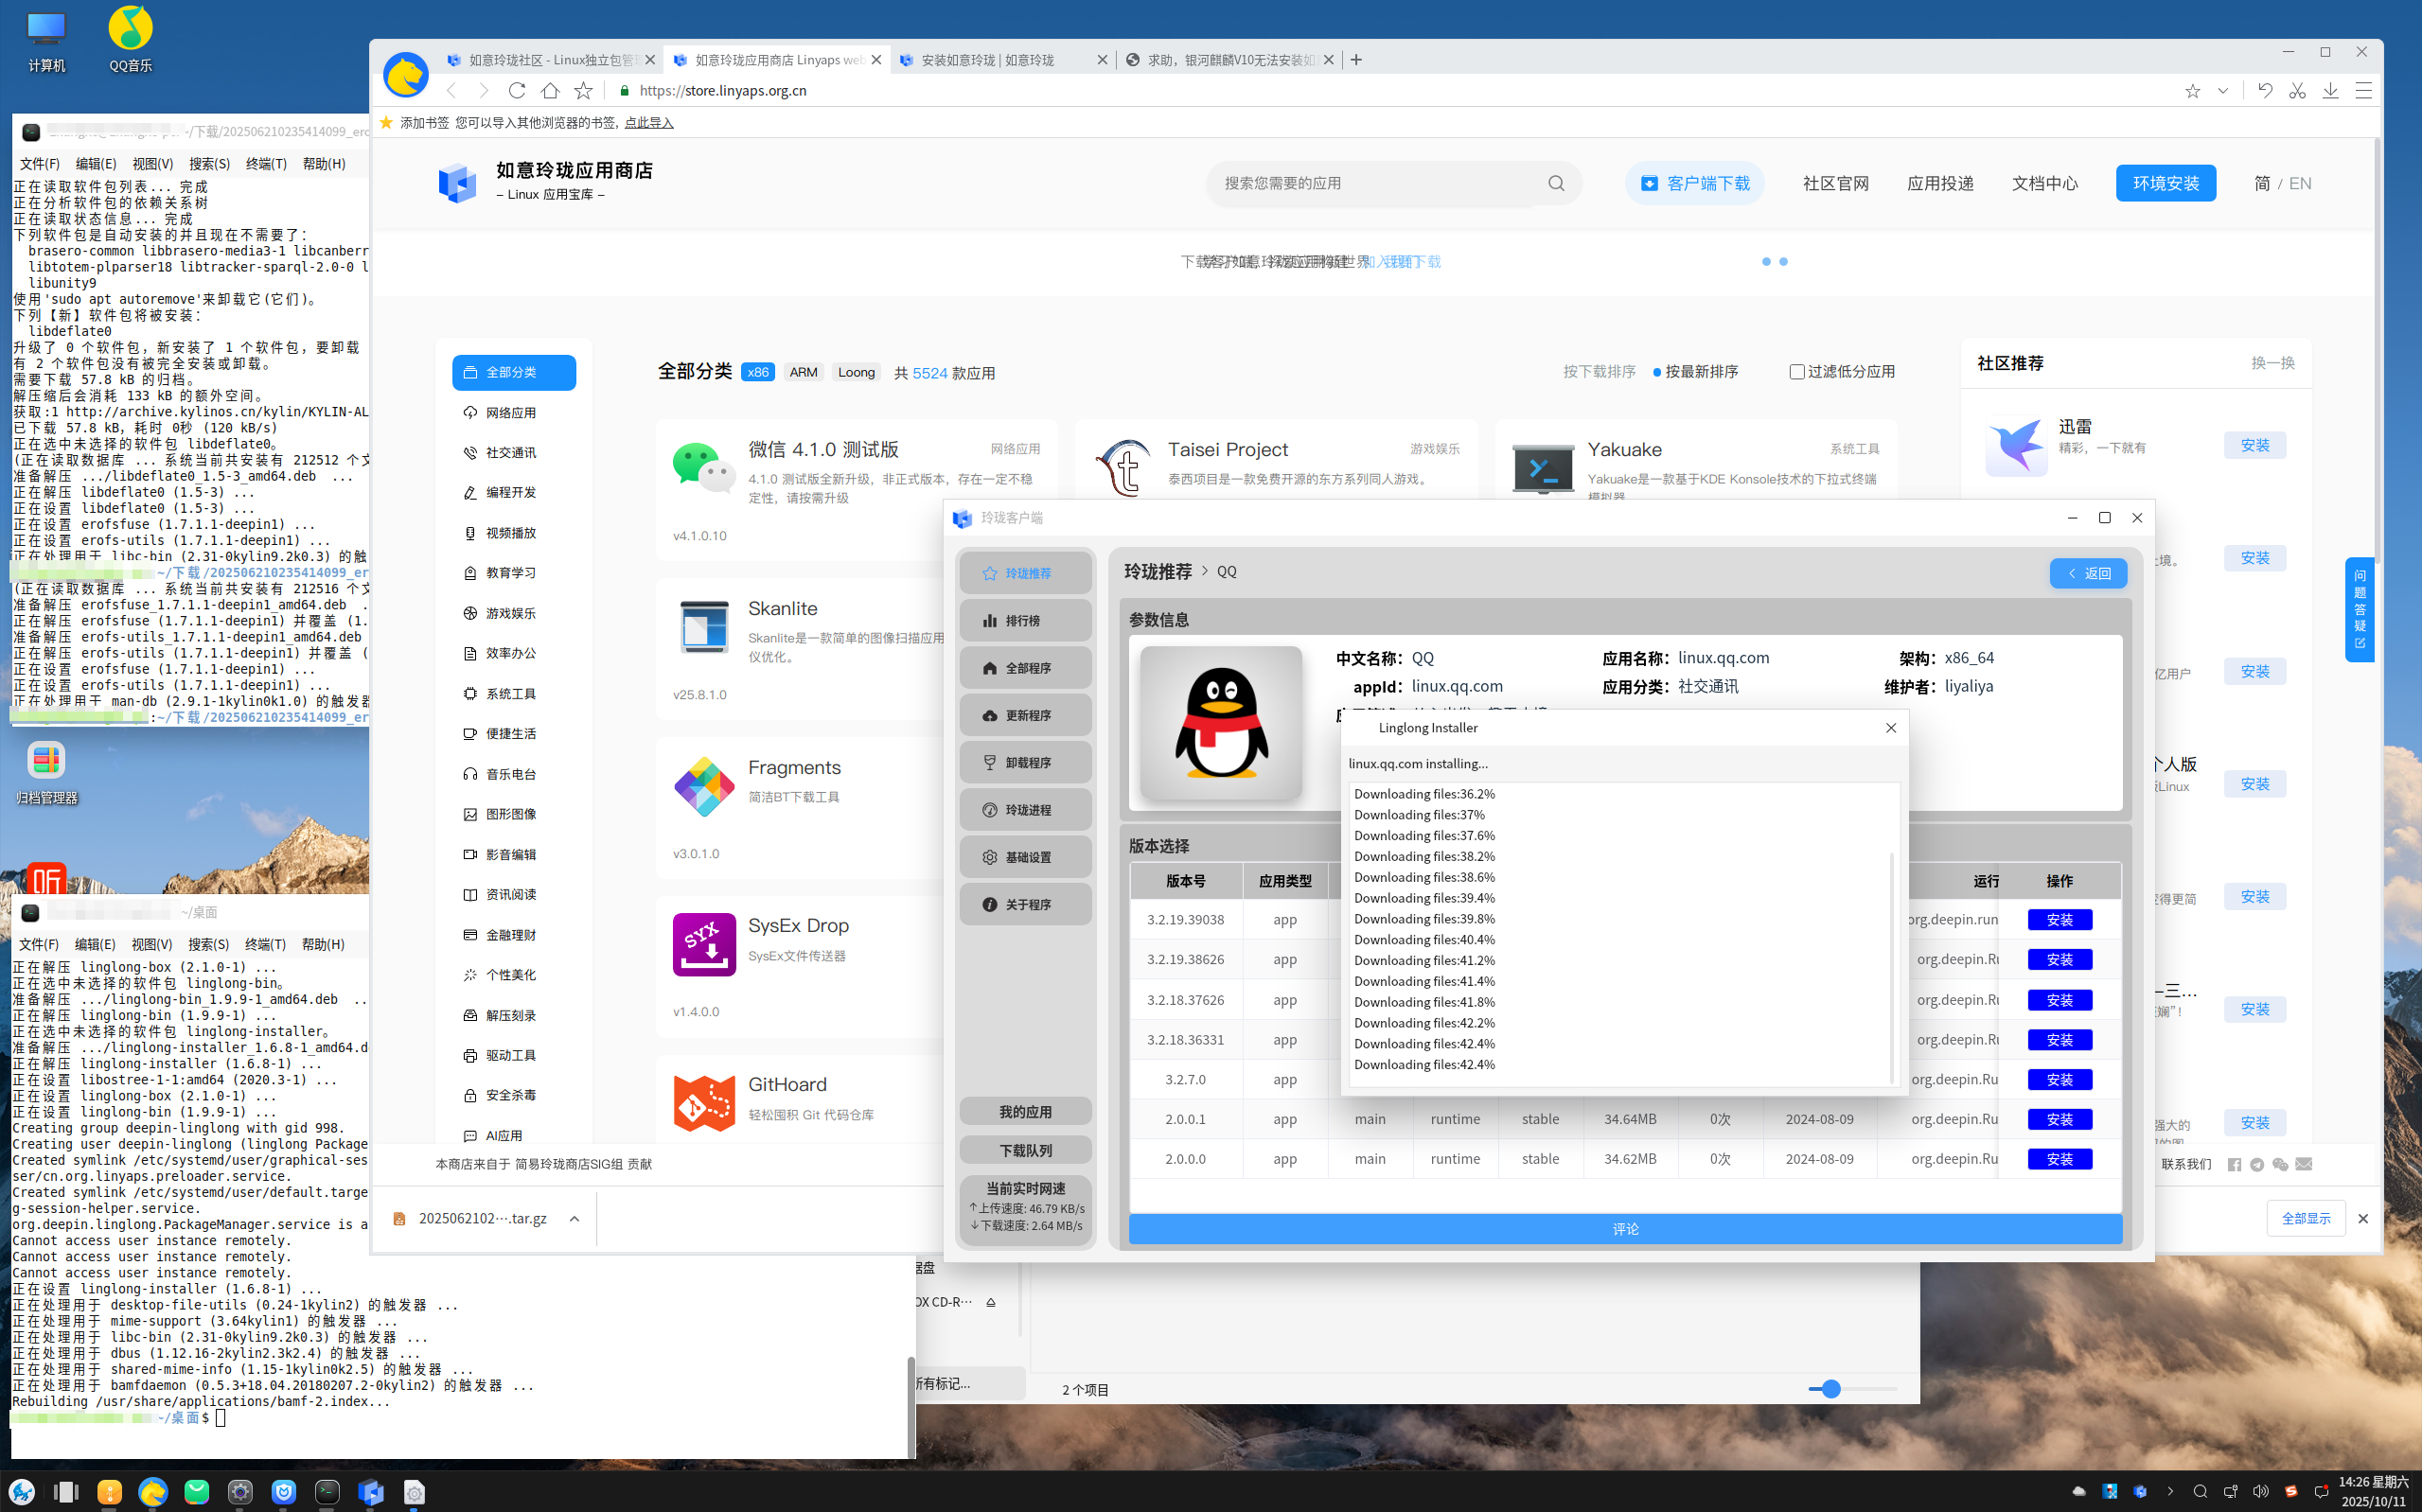This screenshot has height=1512, width=2422.
Task: Click the blue 评论 bar
Action: (x=1624, y=1229)
